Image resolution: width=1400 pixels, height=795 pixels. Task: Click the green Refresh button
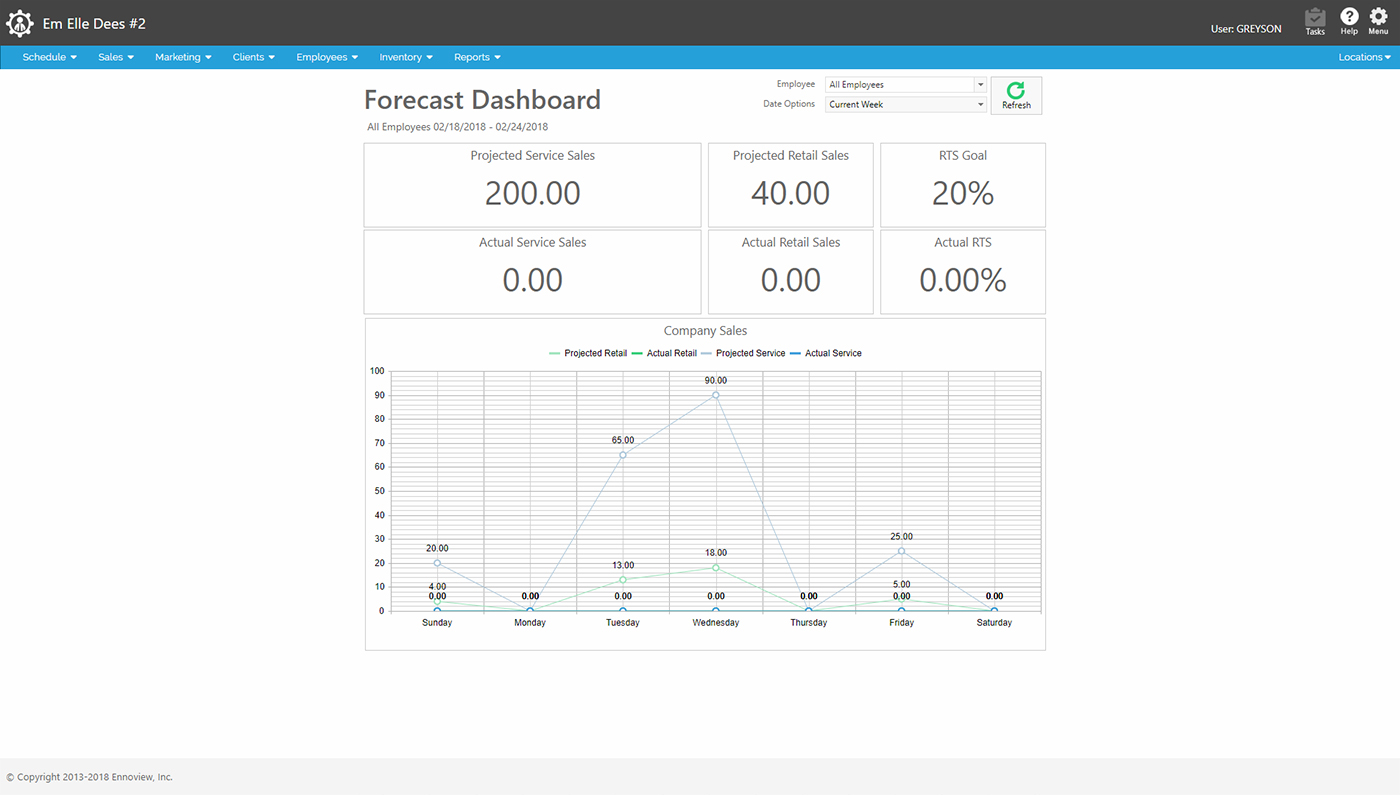click(x=1016, y=95)
